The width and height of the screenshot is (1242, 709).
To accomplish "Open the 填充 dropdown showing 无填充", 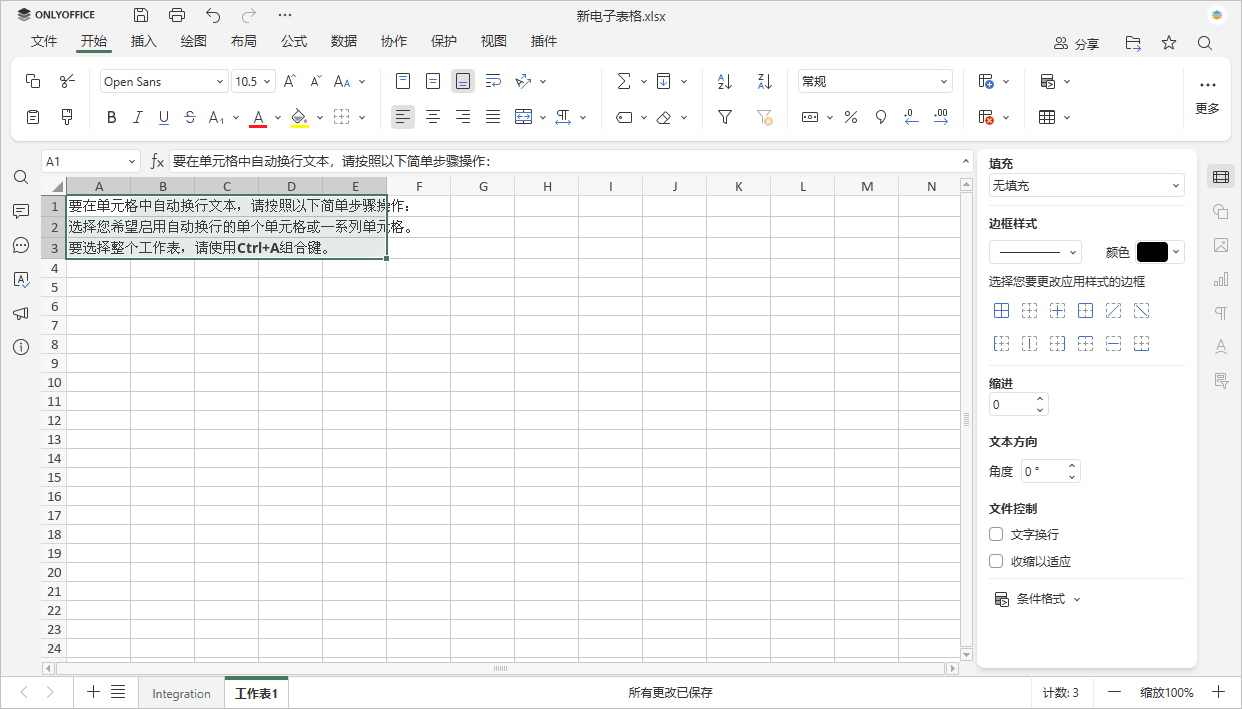I will point(1086,185).
